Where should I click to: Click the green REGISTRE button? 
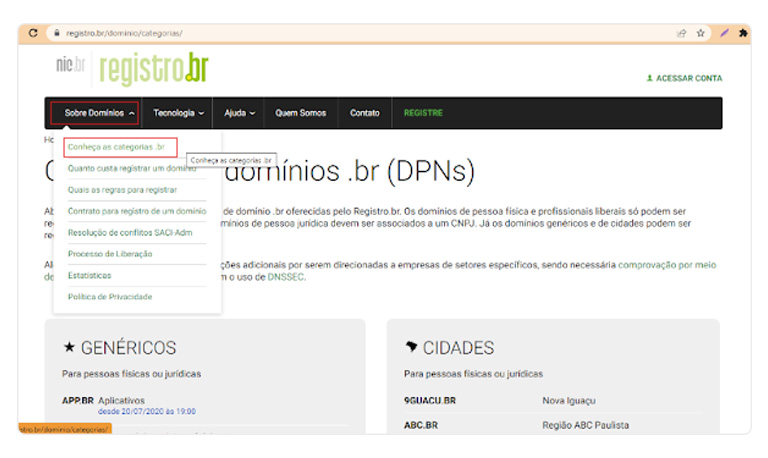pyautogui.click(x=423, y=113)
